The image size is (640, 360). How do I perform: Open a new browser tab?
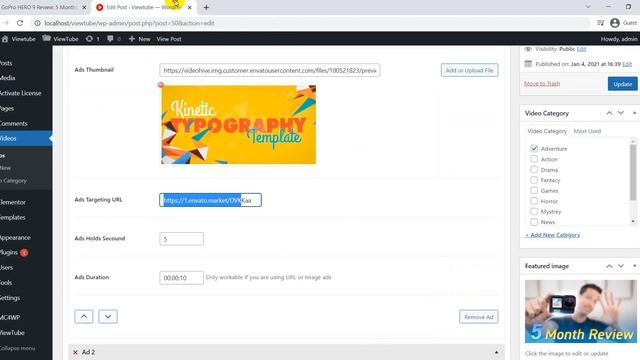pyautogui.click(x=206, y=7)
